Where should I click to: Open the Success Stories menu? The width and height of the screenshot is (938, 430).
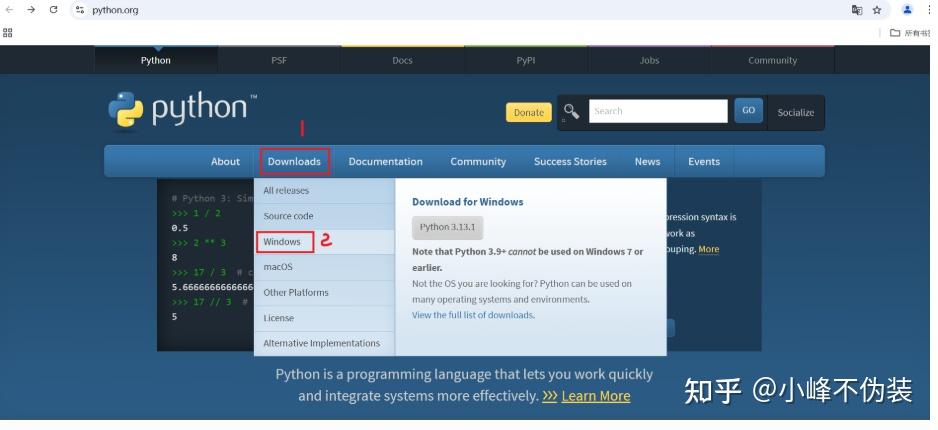[x=570, y=161]
